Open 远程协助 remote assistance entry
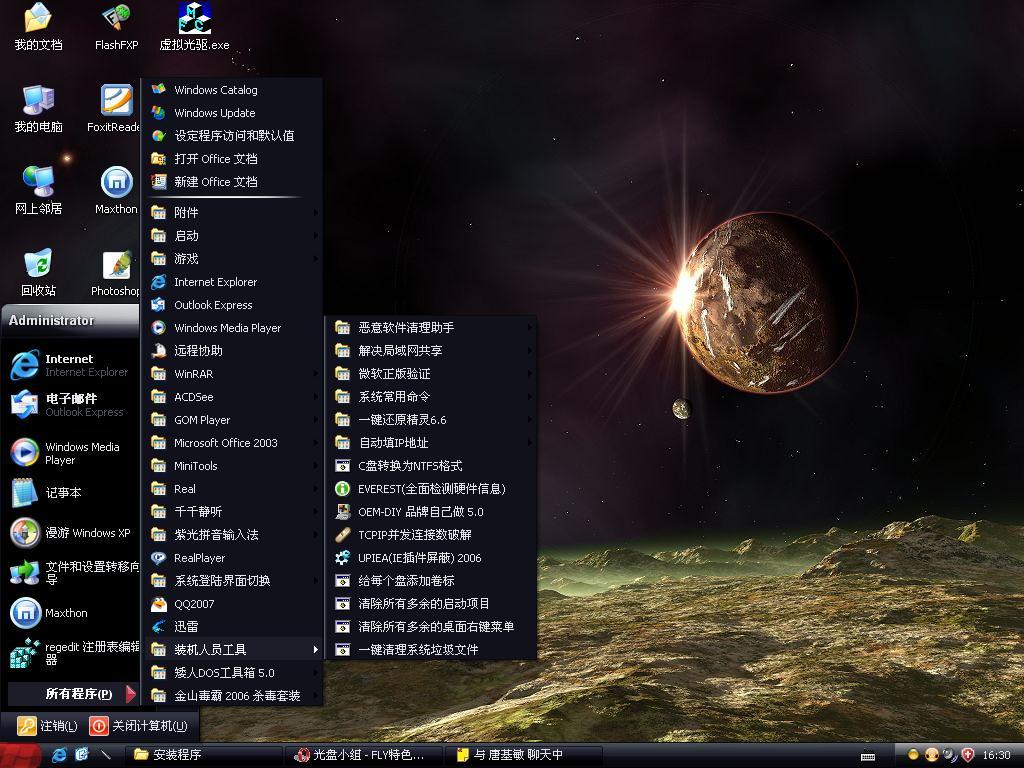 coord(232,351)
